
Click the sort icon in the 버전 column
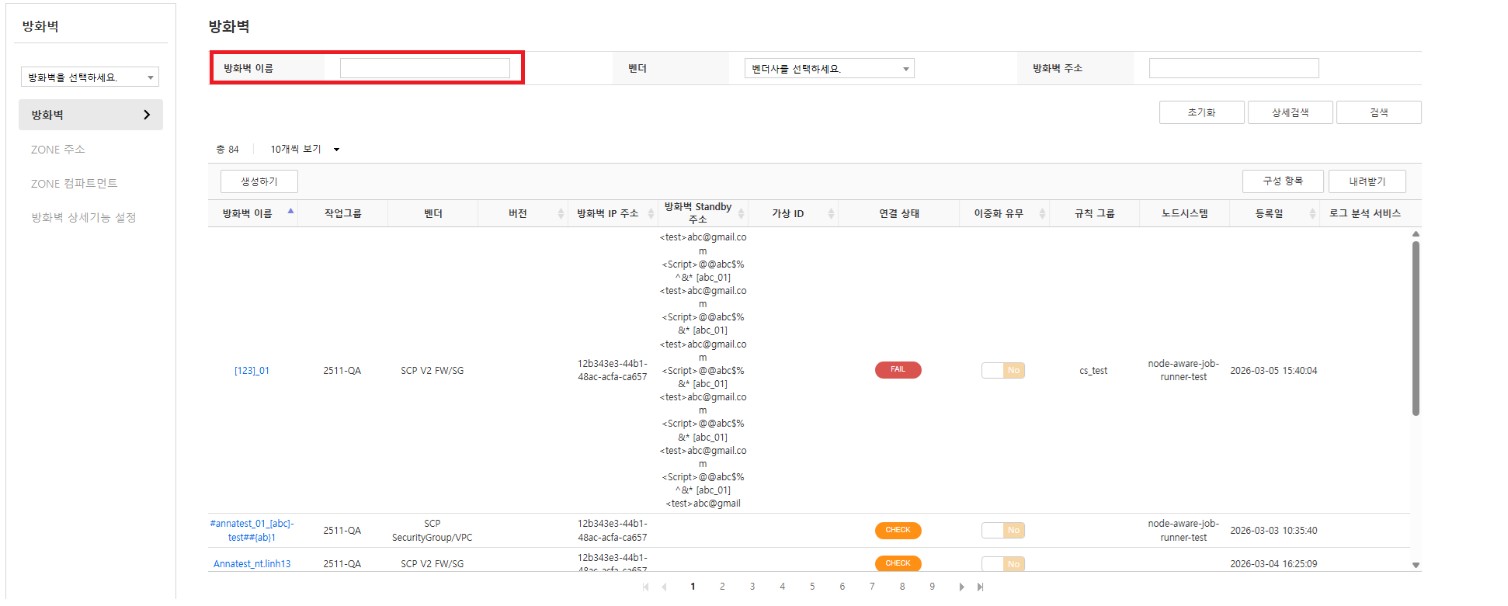[x=561, y=214]
